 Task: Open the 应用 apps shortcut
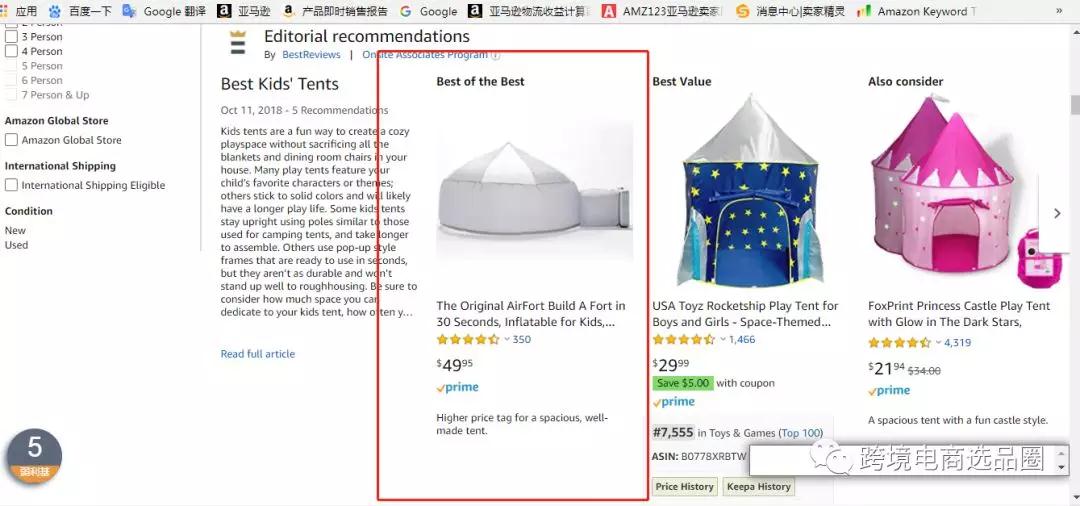(x=19, y=11)
